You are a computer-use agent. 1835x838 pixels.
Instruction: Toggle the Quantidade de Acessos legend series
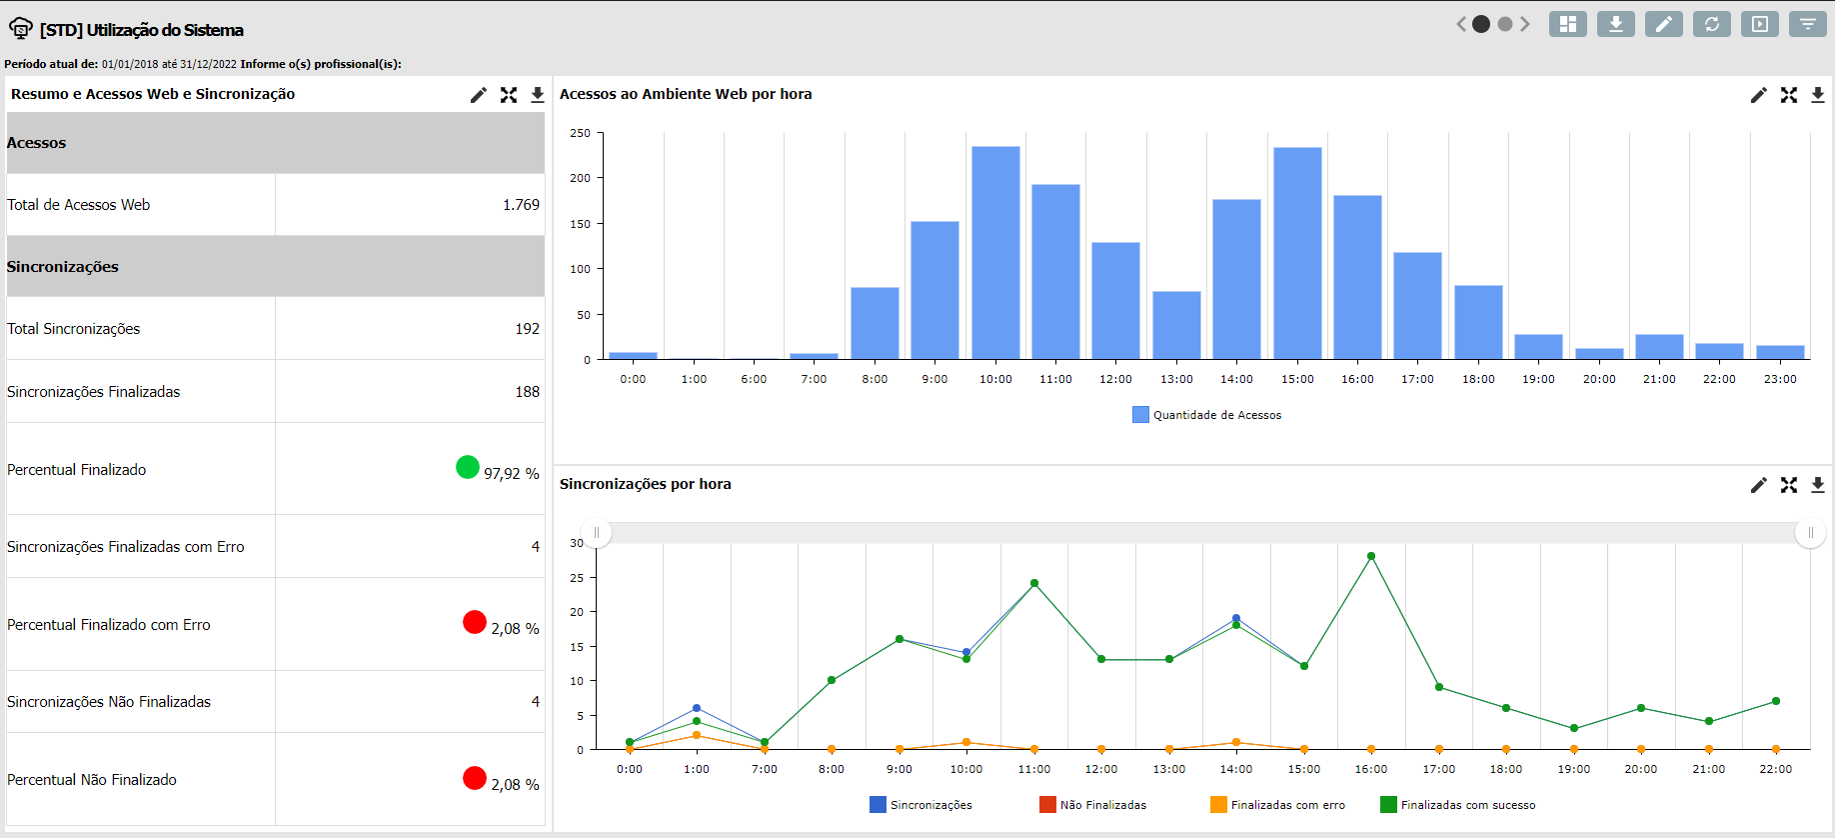click(x=1207, y=415)
